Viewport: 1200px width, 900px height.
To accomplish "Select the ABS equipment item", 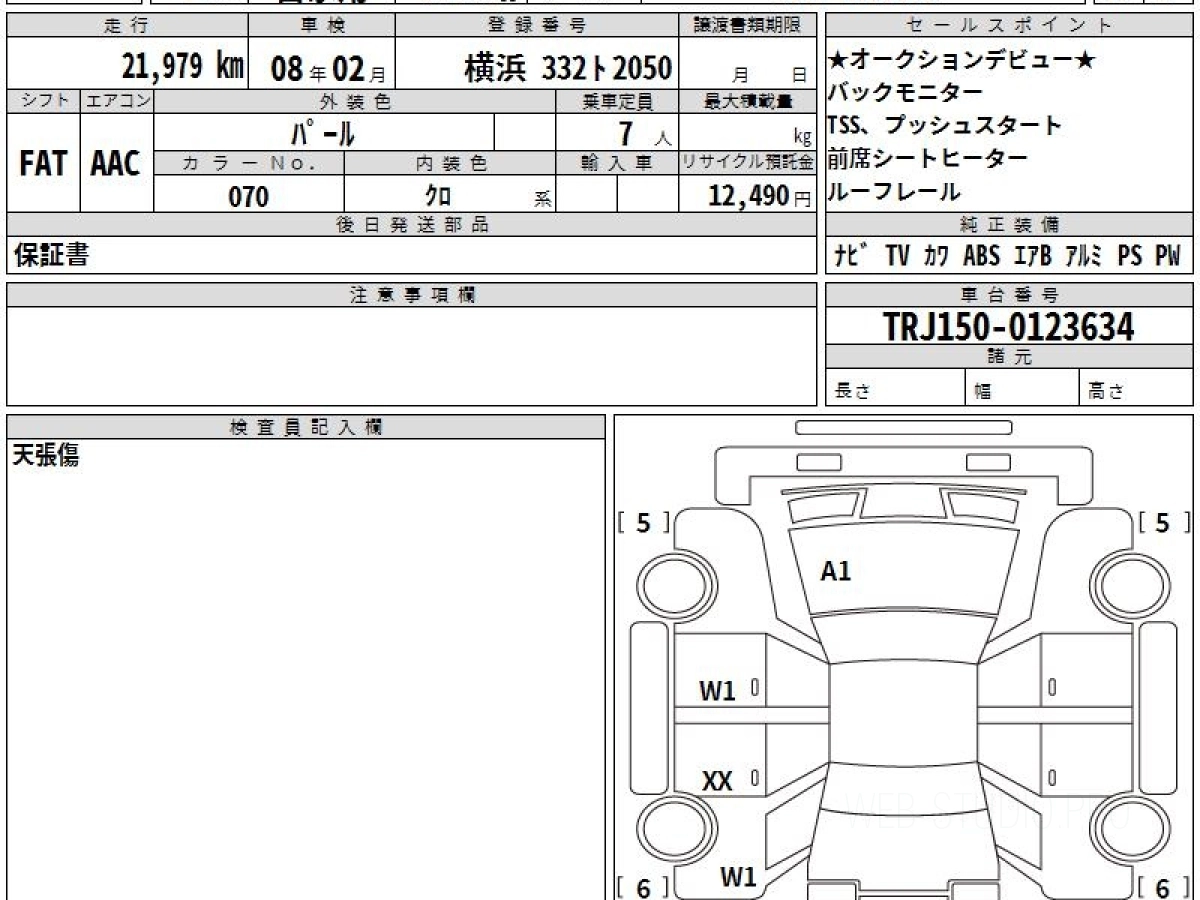I will tap(982, 257).
